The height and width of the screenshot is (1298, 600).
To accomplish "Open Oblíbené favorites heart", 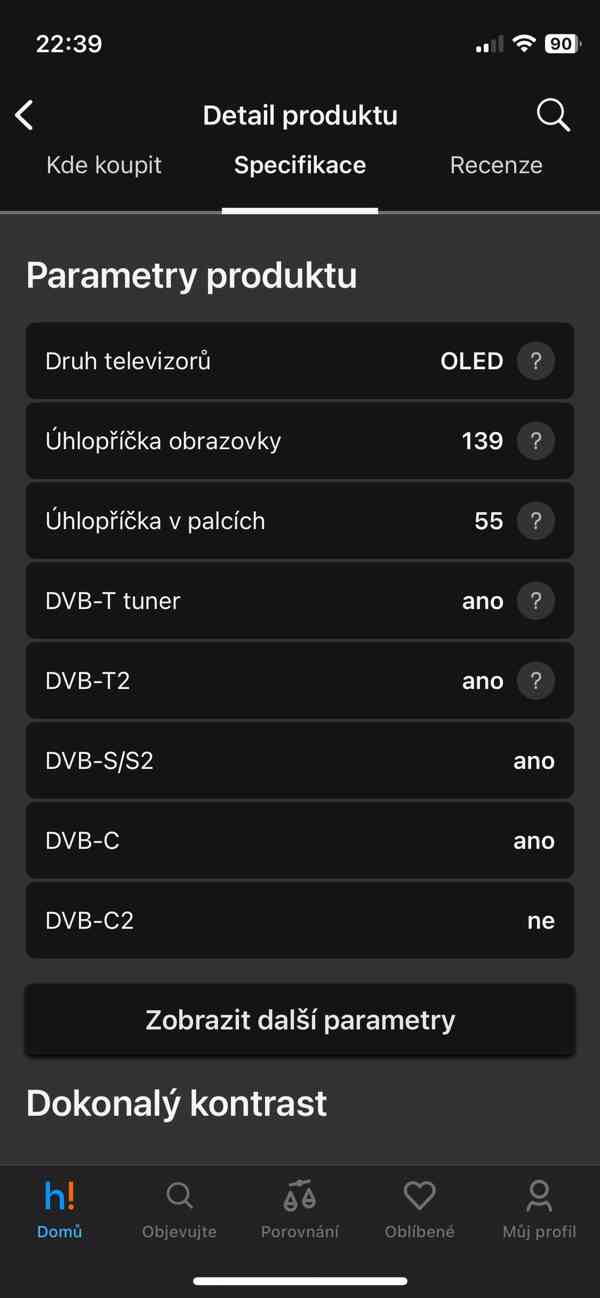I will (x=419, y=1209).
